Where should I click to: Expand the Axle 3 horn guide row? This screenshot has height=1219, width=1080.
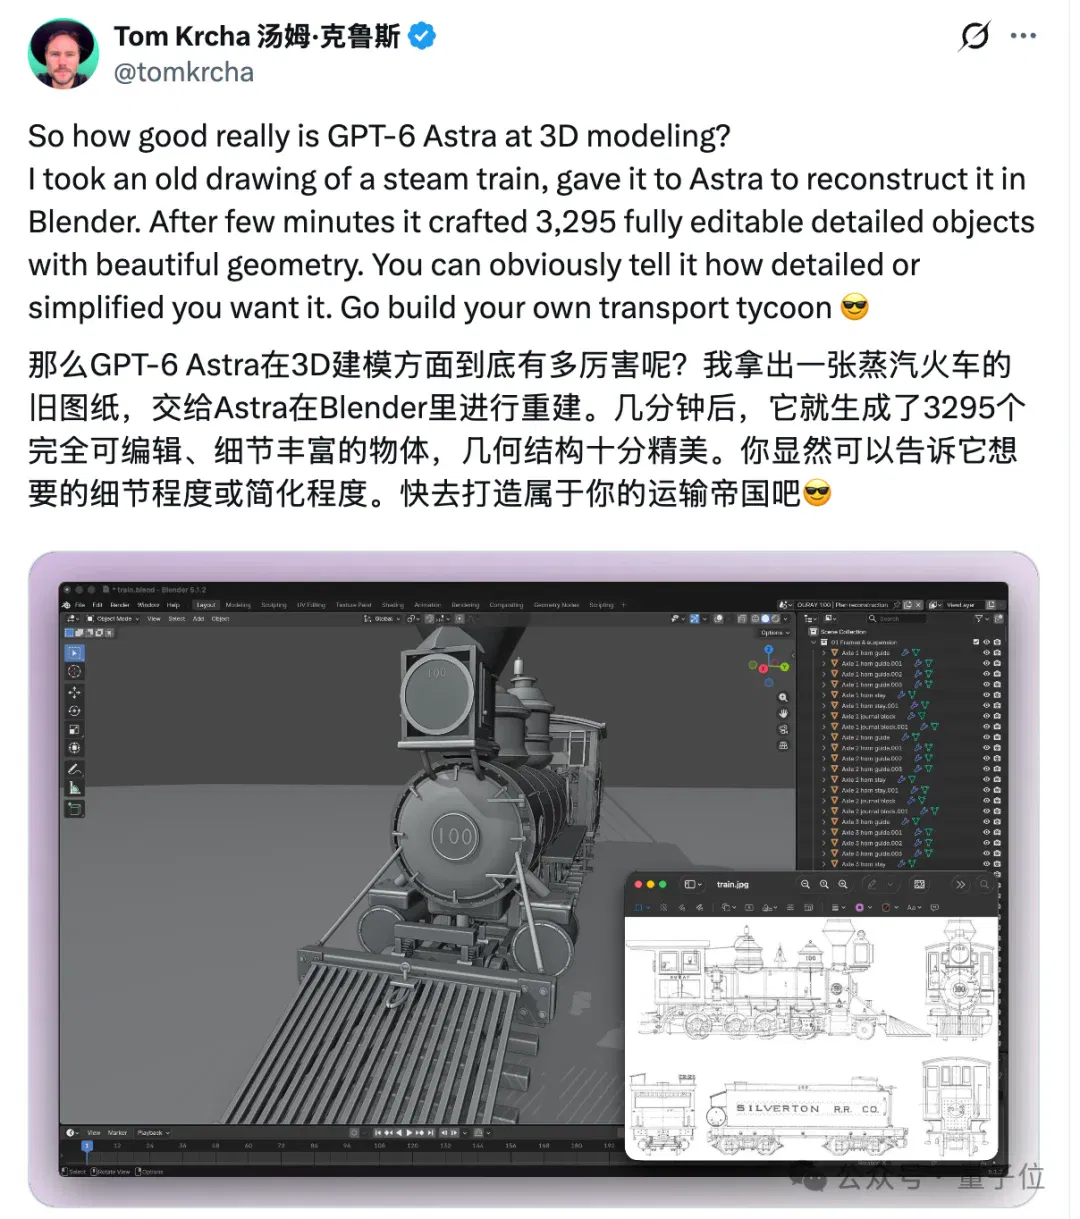pos(823,822)
